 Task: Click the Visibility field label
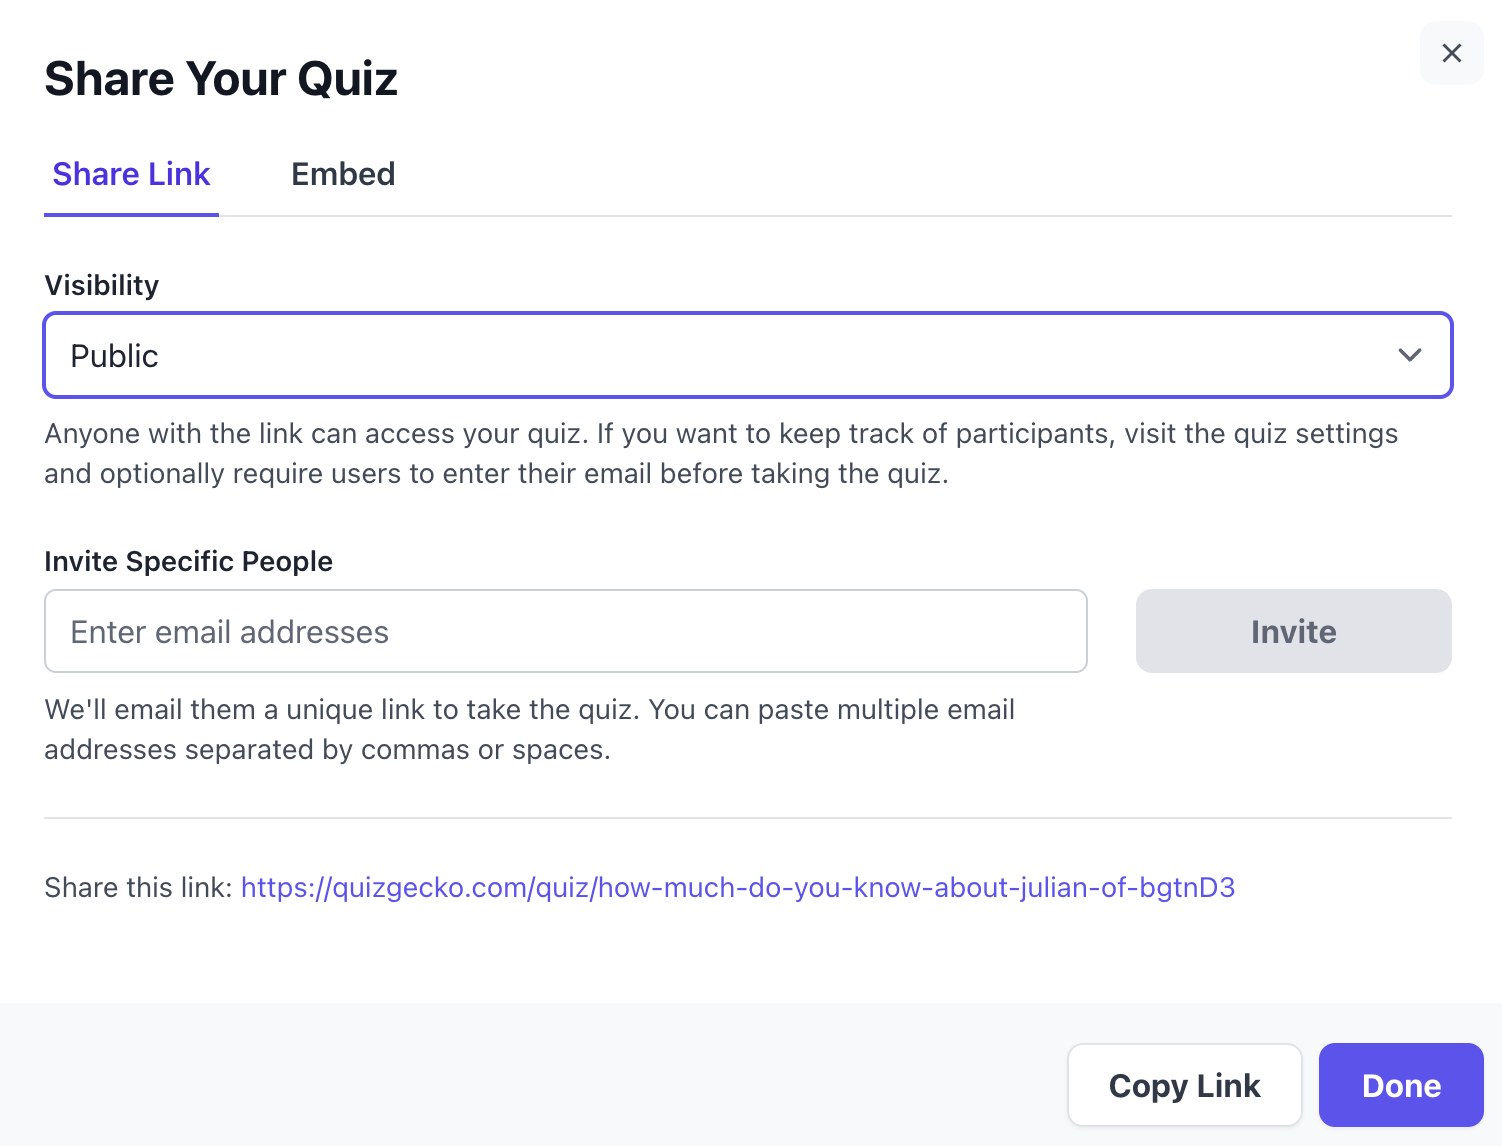click(x=102, y=285)
